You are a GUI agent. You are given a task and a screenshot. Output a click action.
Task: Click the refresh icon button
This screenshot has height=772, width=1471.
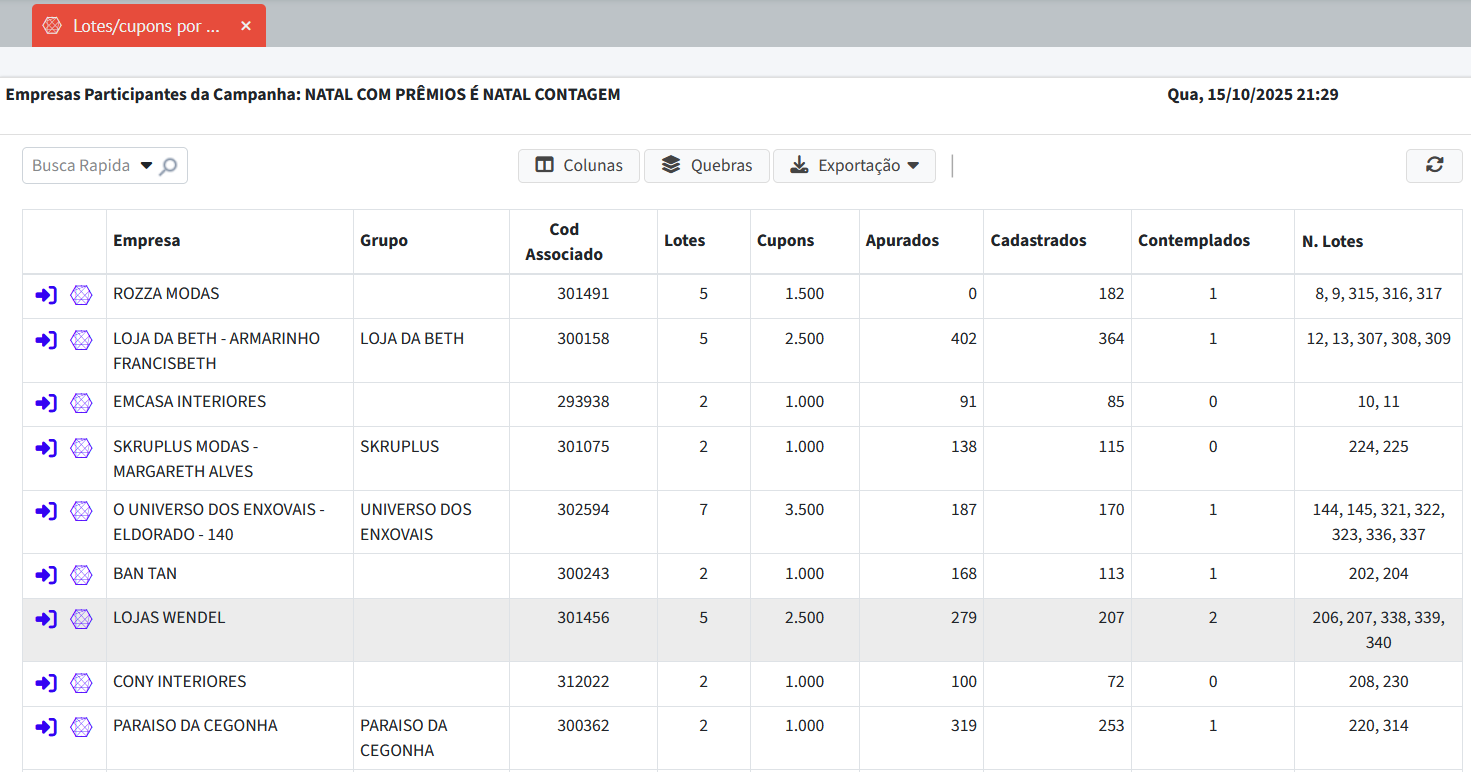[x=1434, y=165]
